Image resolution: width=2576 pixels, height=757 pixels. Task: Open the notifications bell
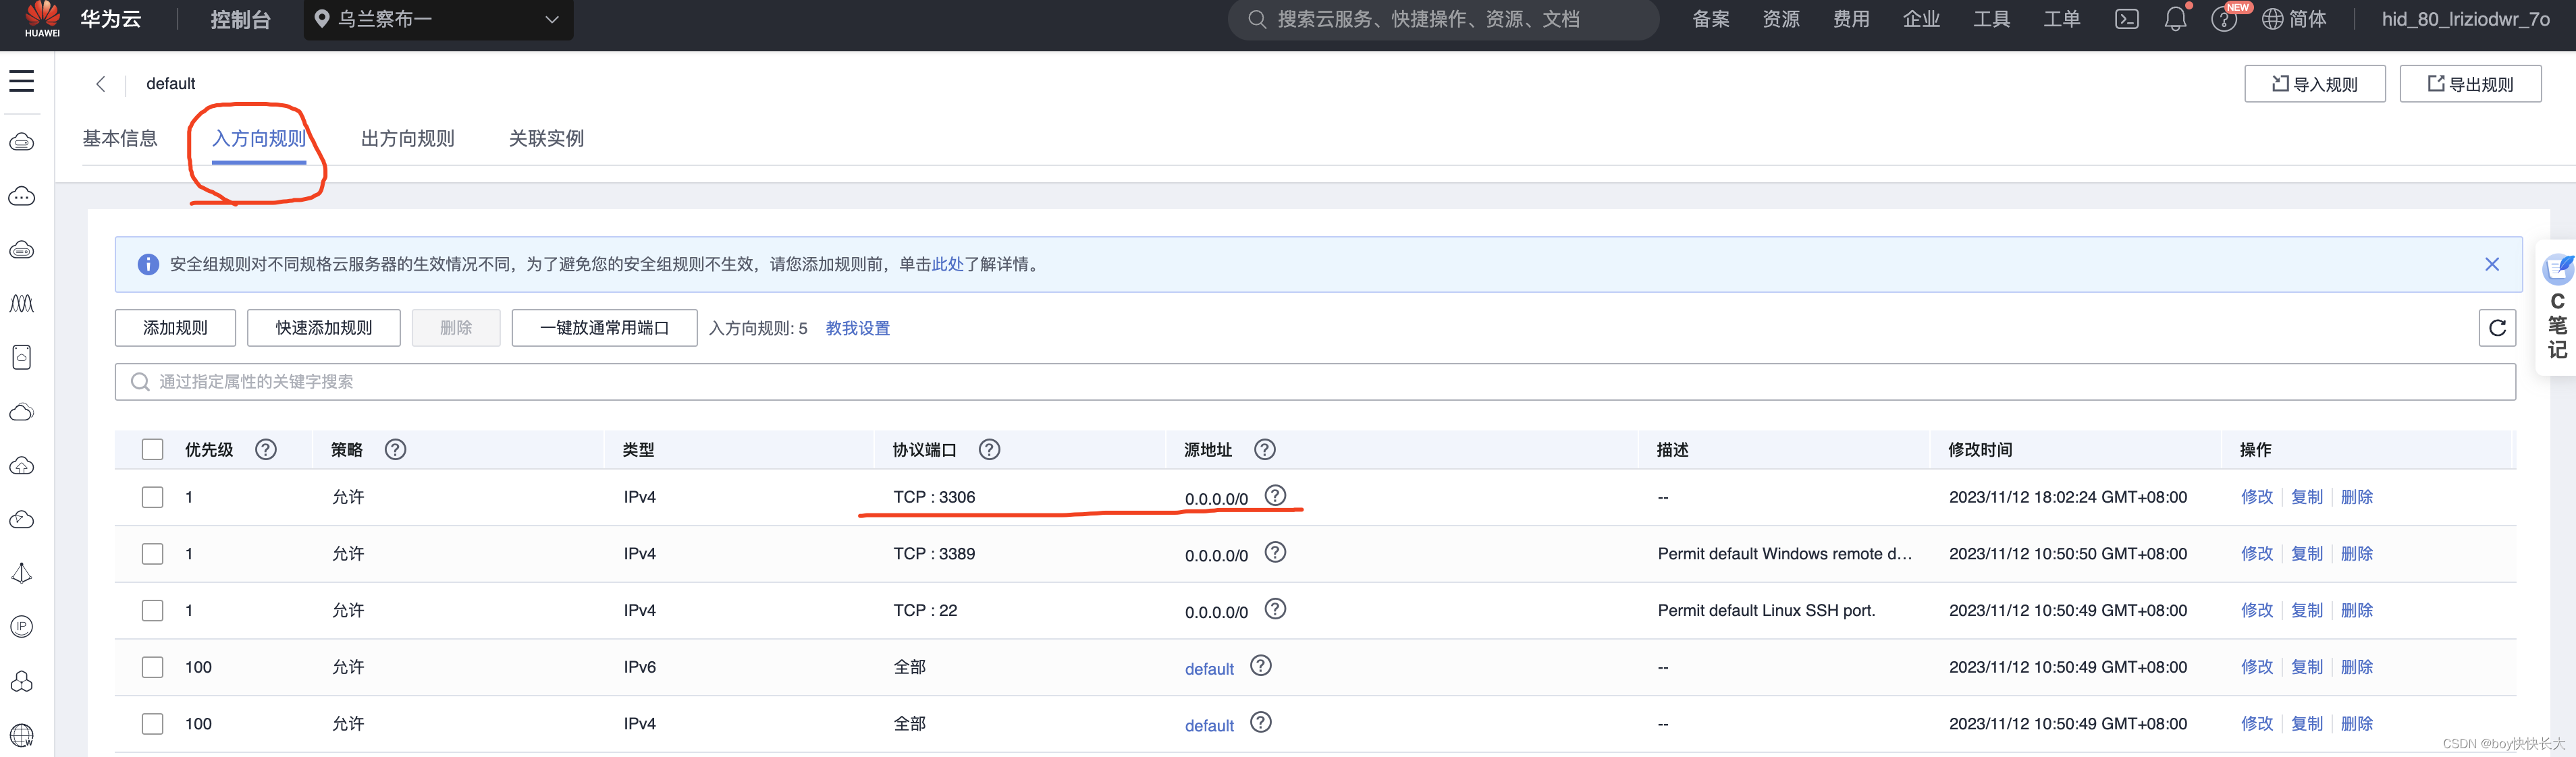[x=2176, y=19]
